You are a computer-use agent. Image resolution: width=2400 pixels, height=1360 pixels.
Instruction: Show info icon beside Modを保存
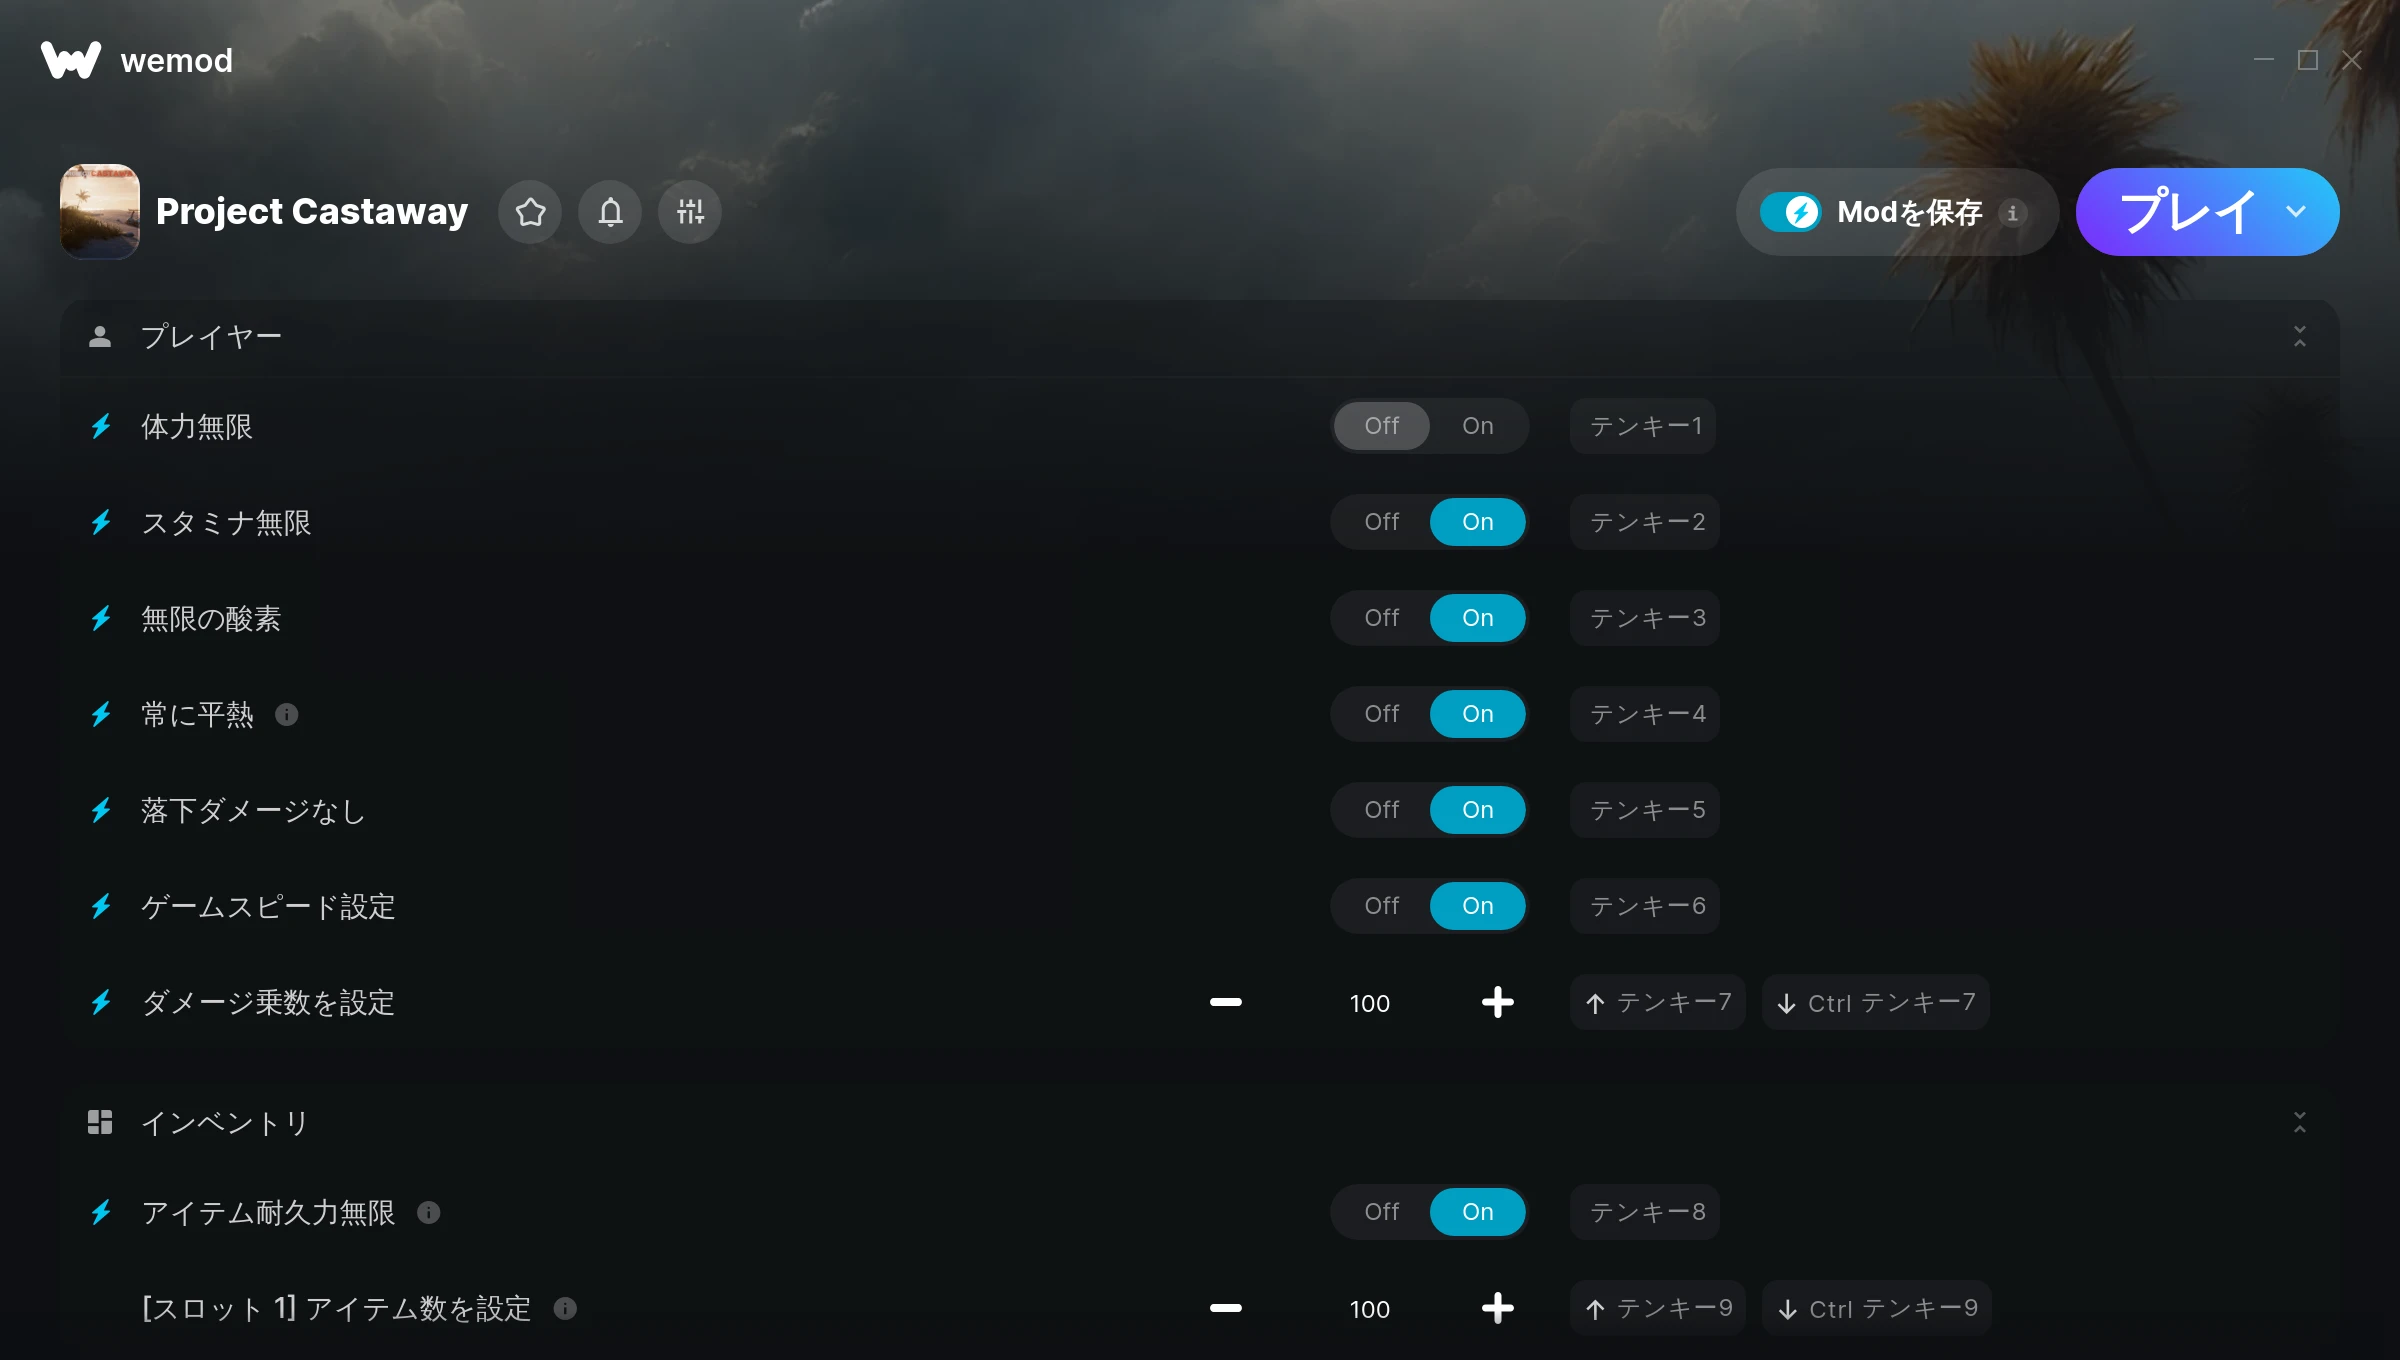[2012, 212]
